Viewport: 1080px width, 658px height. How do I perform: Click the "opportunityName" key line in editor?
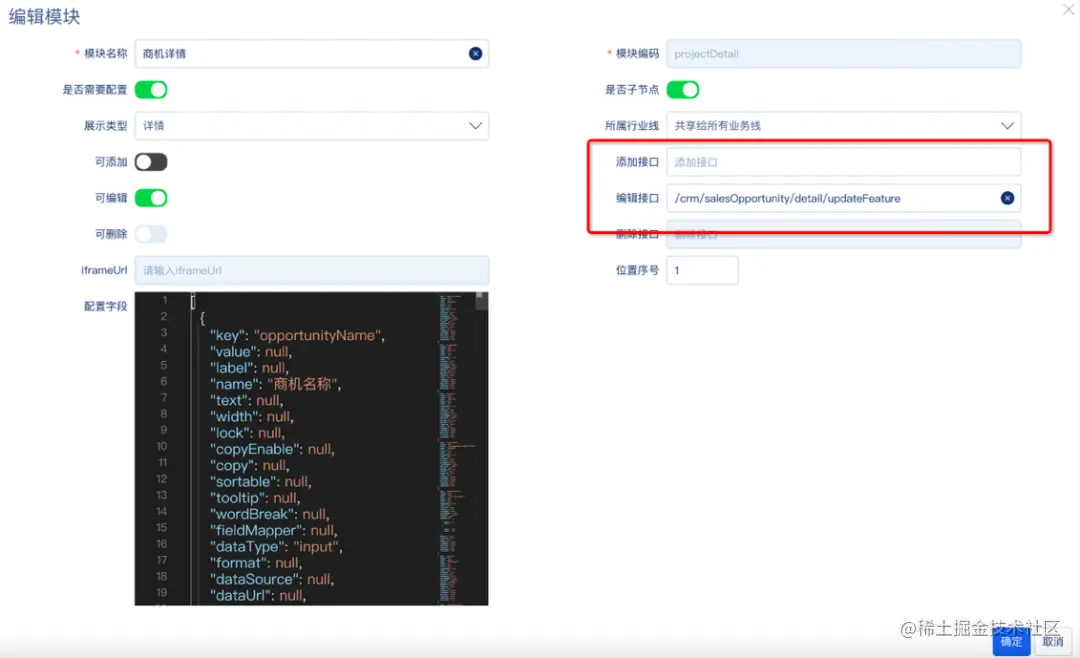[x=298, y=336]
